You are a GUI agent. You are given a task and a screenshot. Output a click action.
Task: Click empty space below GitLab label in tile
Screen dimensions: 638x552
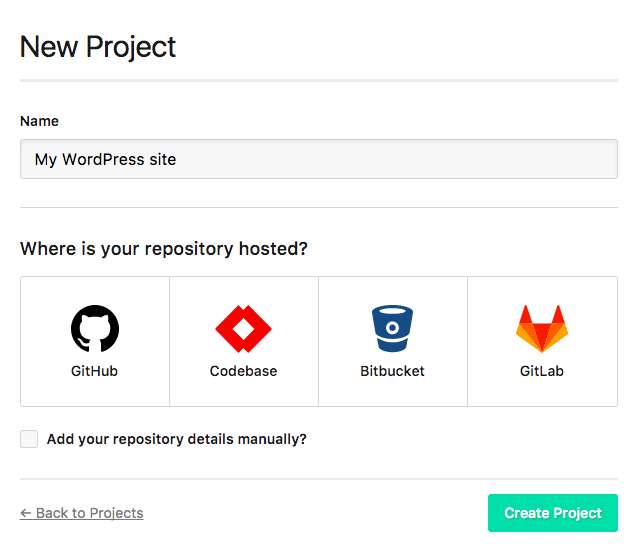[x=542, y=393]
